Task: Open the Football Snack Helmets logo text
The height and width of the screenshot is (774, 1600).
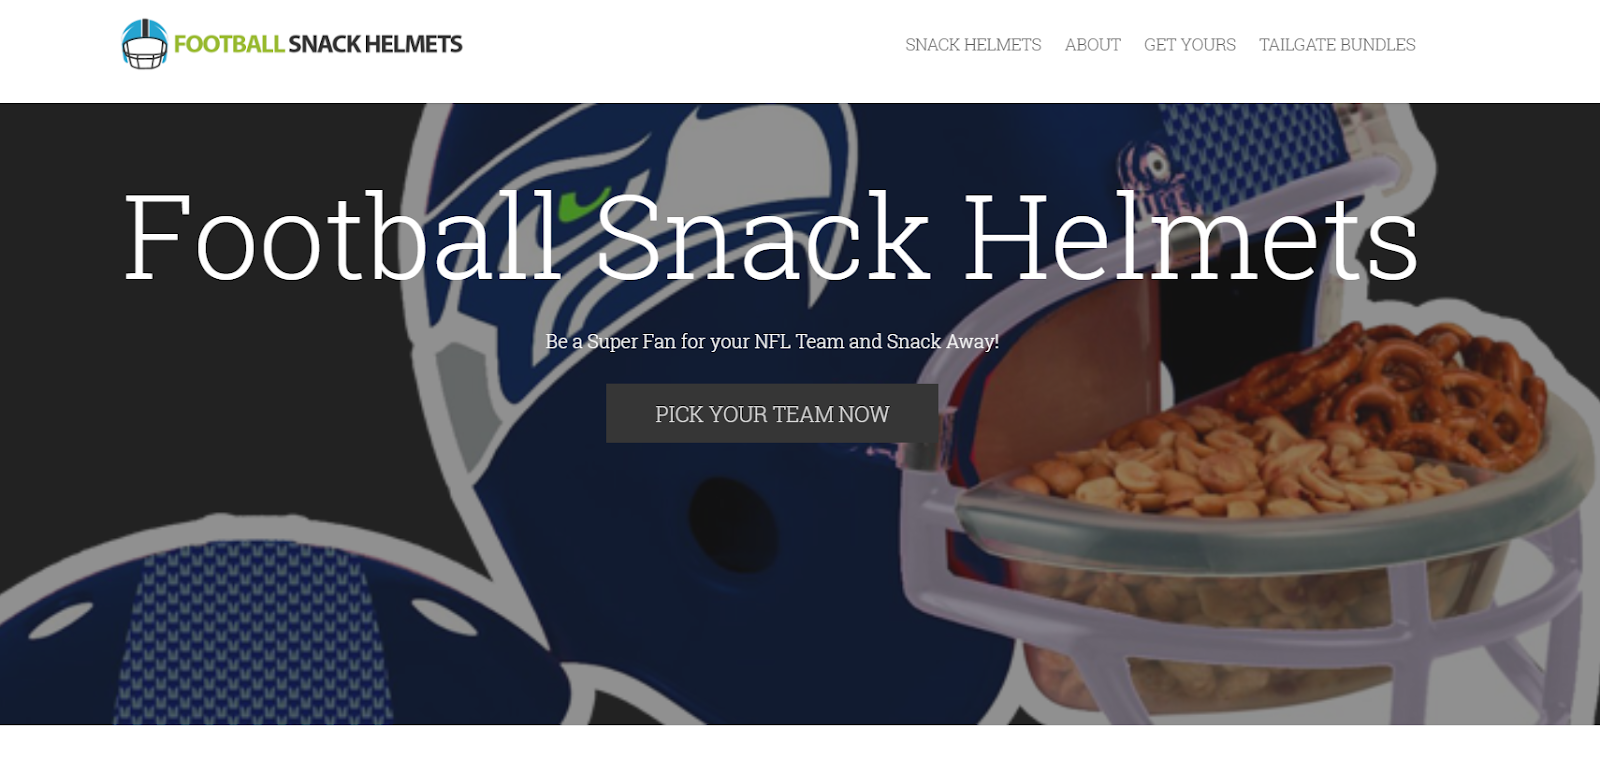Action: click(x=318, y=44)
